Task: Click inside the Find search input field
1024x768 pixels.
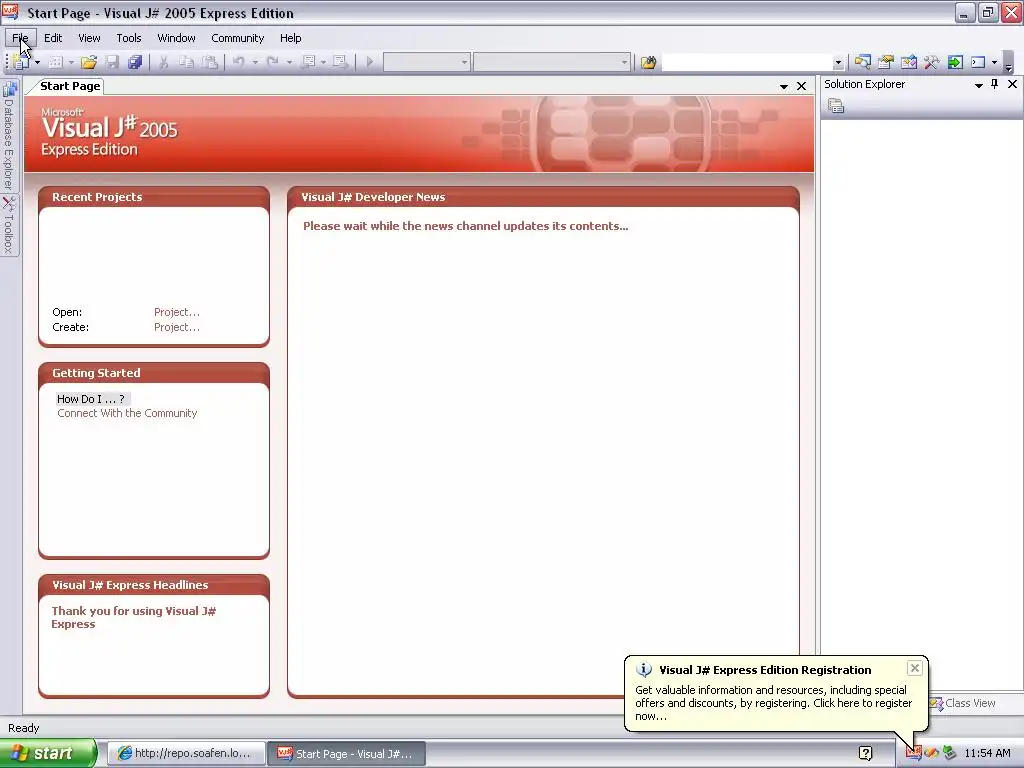Action: click(747, 62)
